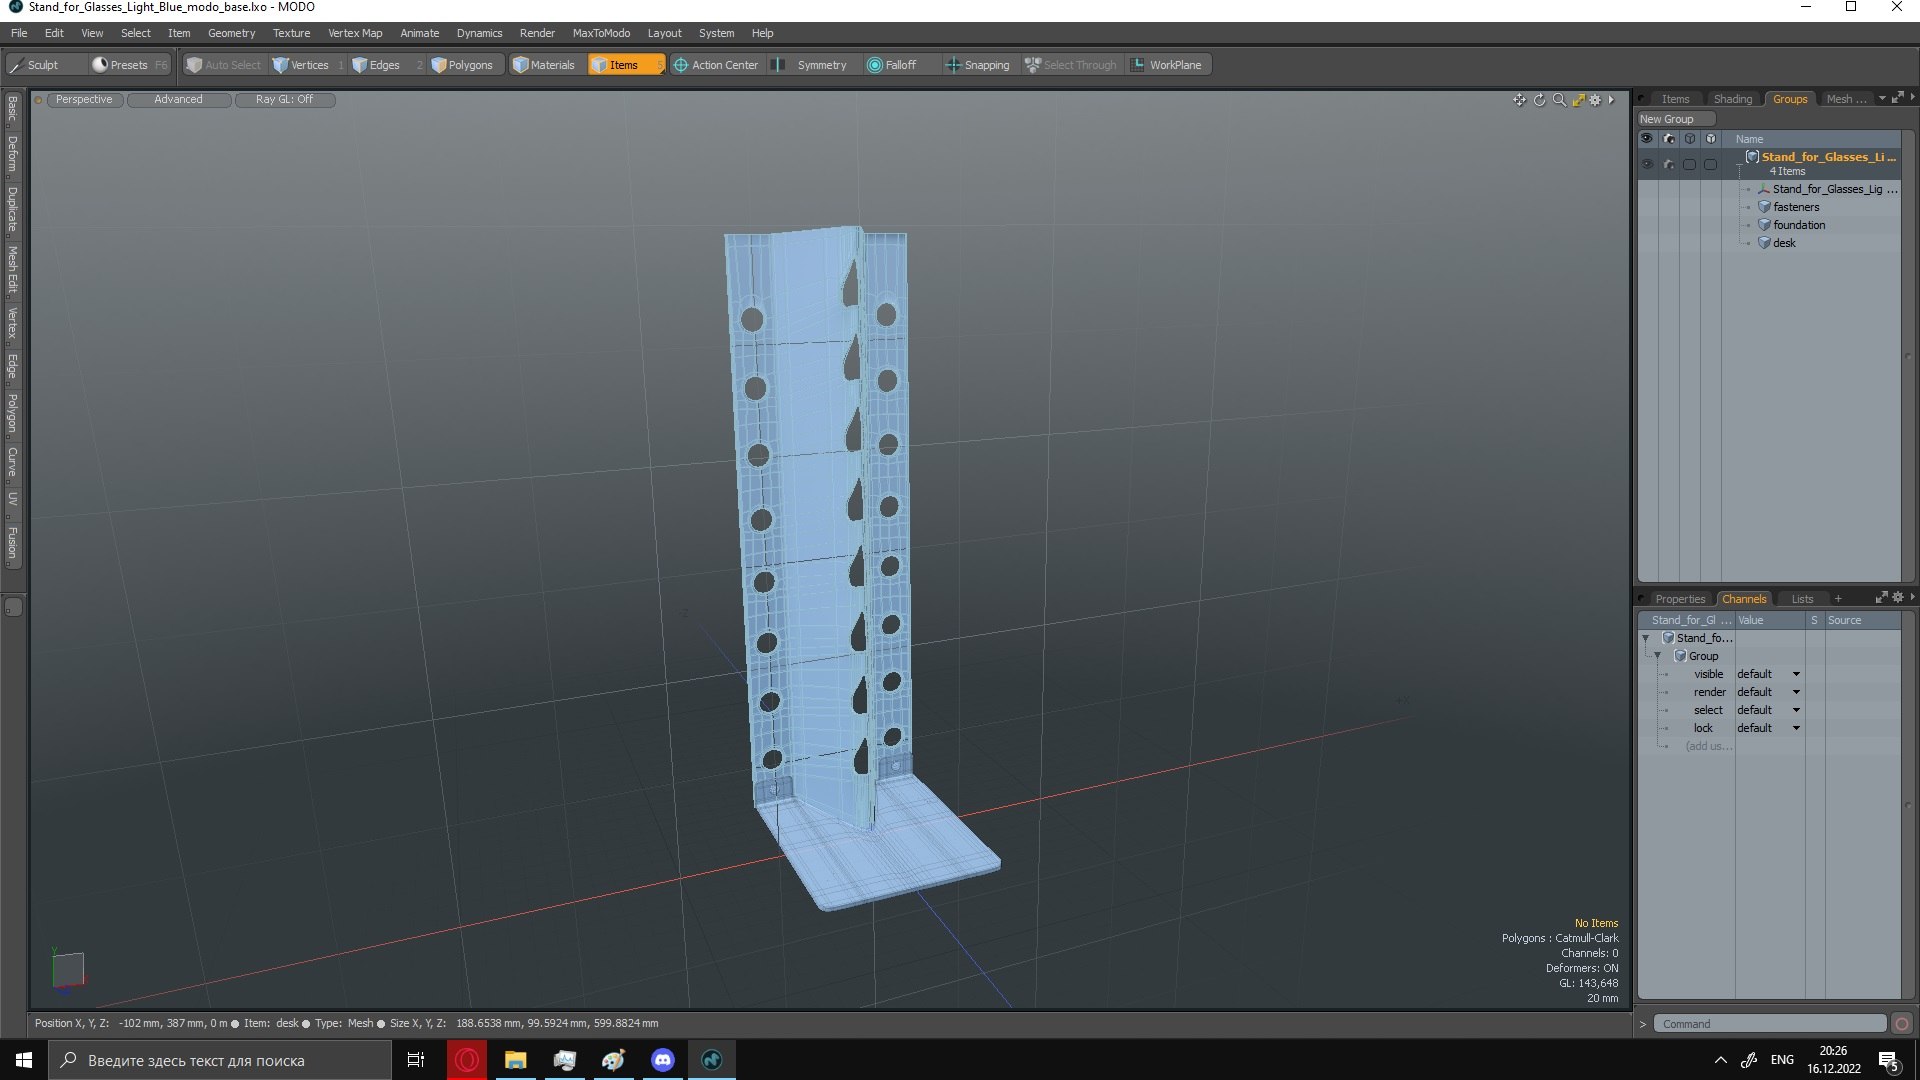Open the lock channel default dropdown

[x=1796, y=728]
